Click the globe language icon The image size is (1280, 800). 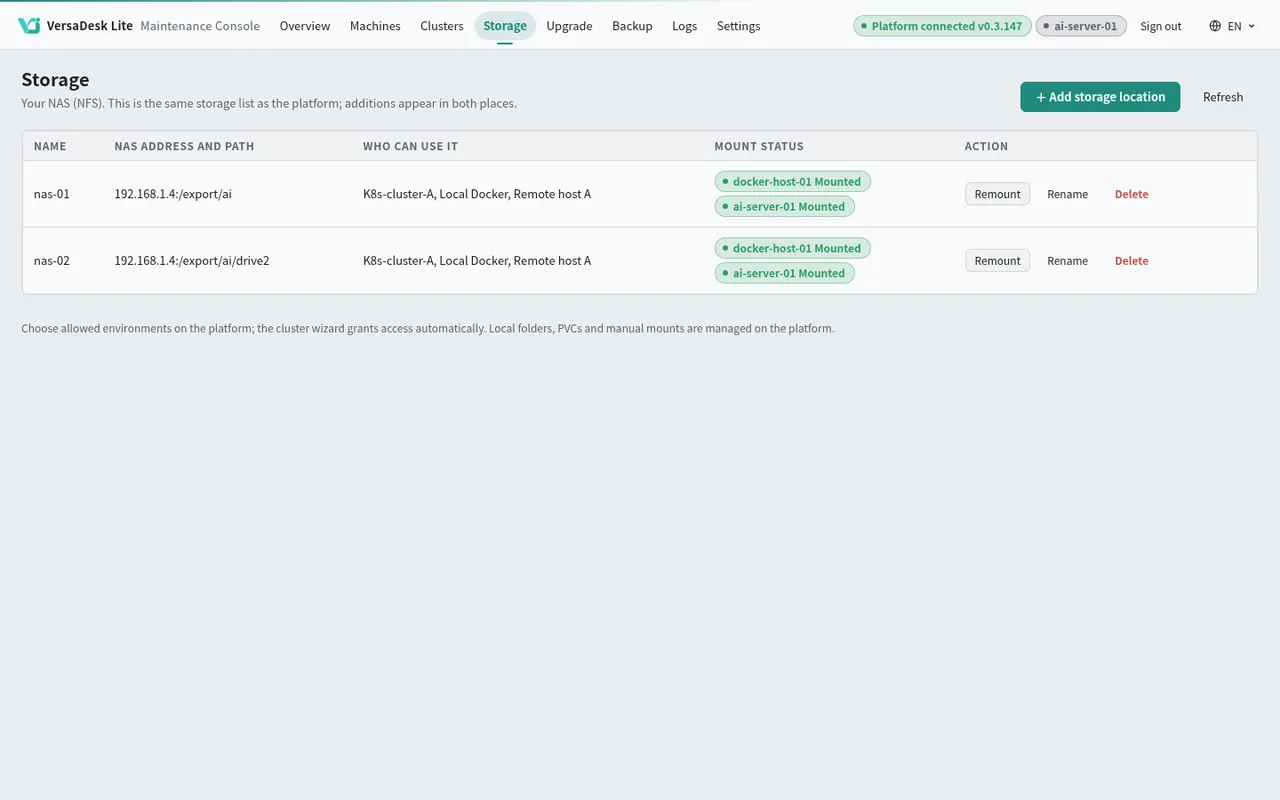pos(1215,26)
